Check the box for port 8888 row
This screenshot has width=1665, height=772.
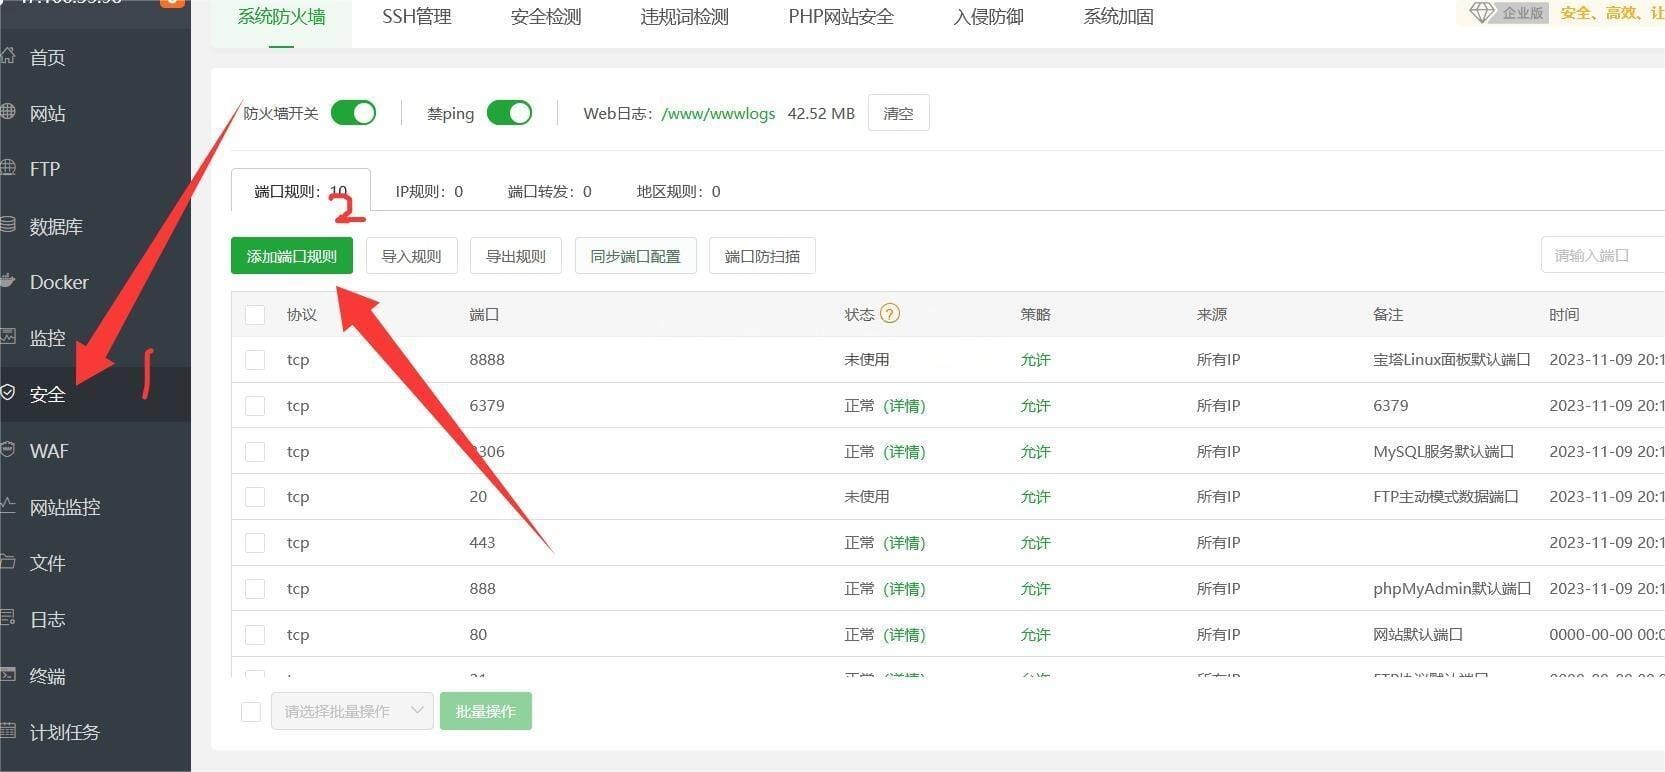pyautogui.click(x=255, y=360)
